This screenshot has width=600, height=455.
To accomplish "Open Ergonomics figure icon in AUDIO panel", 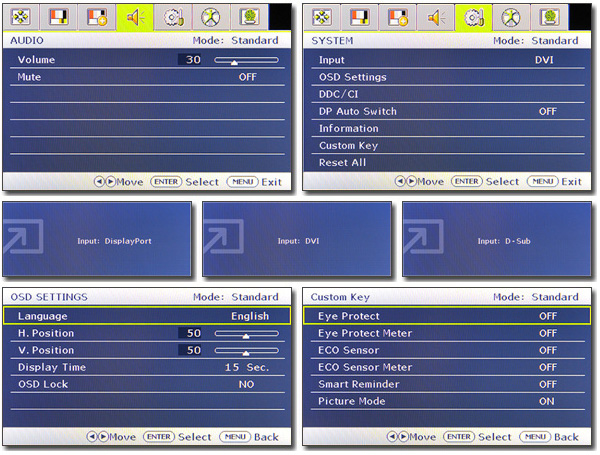I will [x=211, y=17].
